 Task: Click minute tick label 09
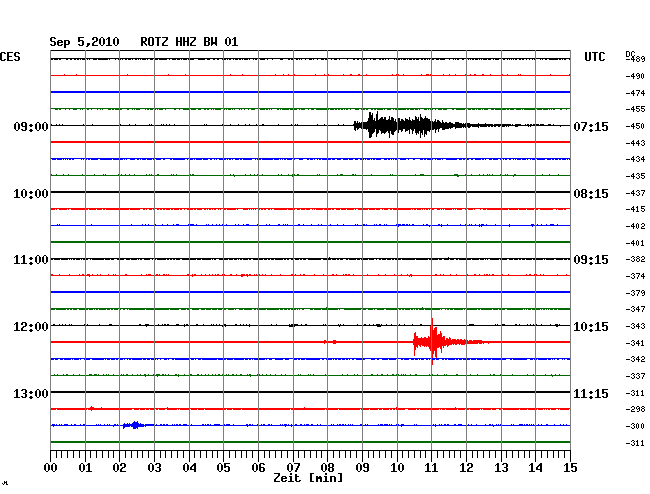pyautogui.click(x=362, y=468)
